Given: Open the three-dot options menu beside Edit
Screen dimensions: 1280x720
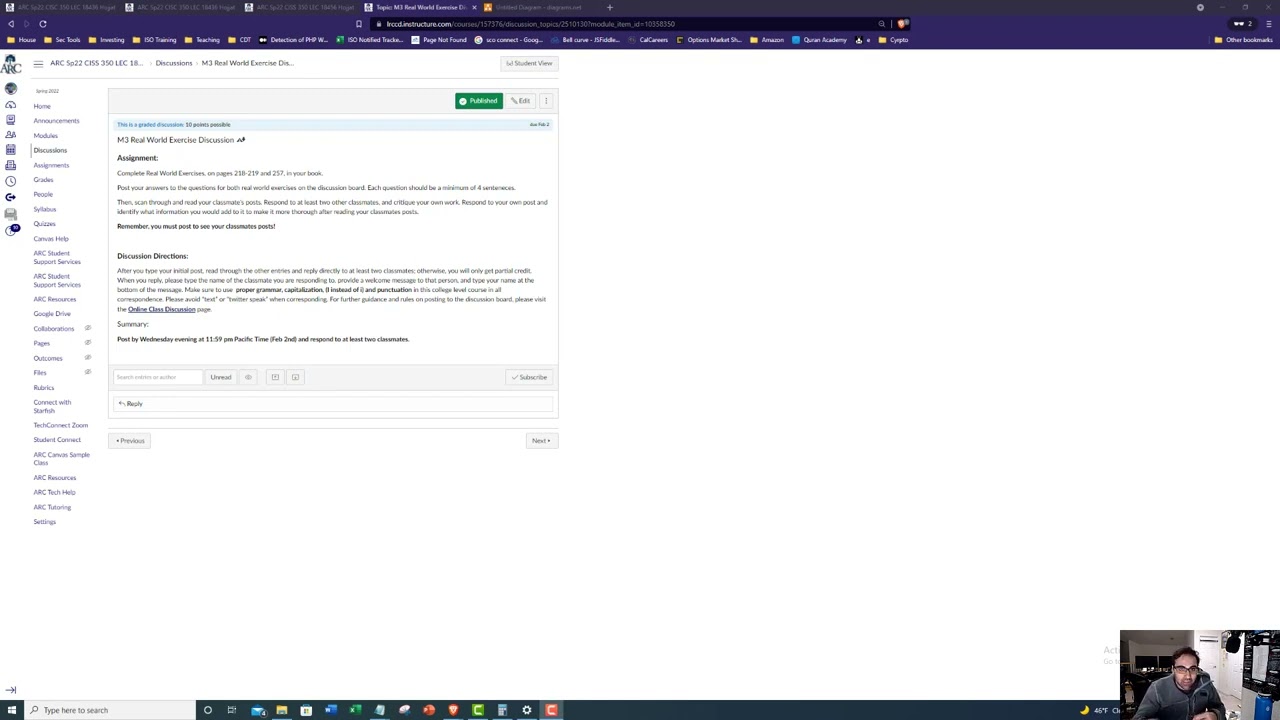Looking at the screenshot, I should tap(546, 101).
